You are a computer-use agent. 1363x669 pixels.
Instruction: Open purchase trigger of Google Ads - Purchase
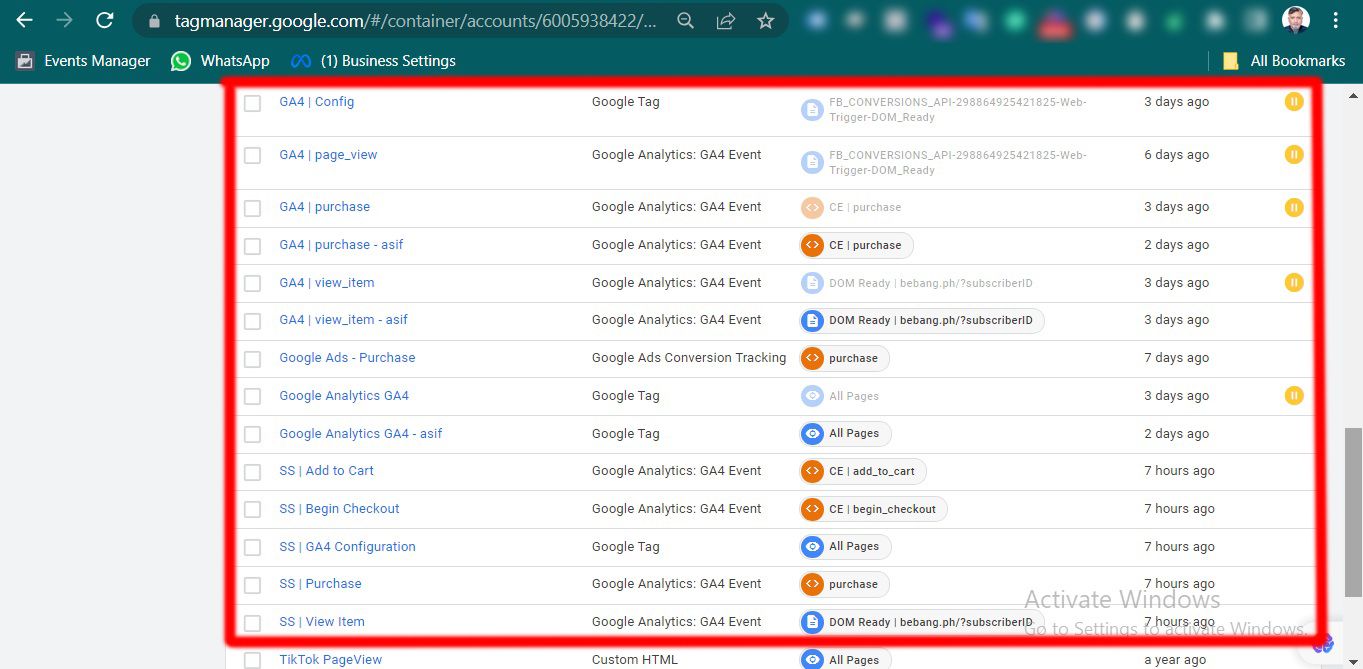coord(844,358)
